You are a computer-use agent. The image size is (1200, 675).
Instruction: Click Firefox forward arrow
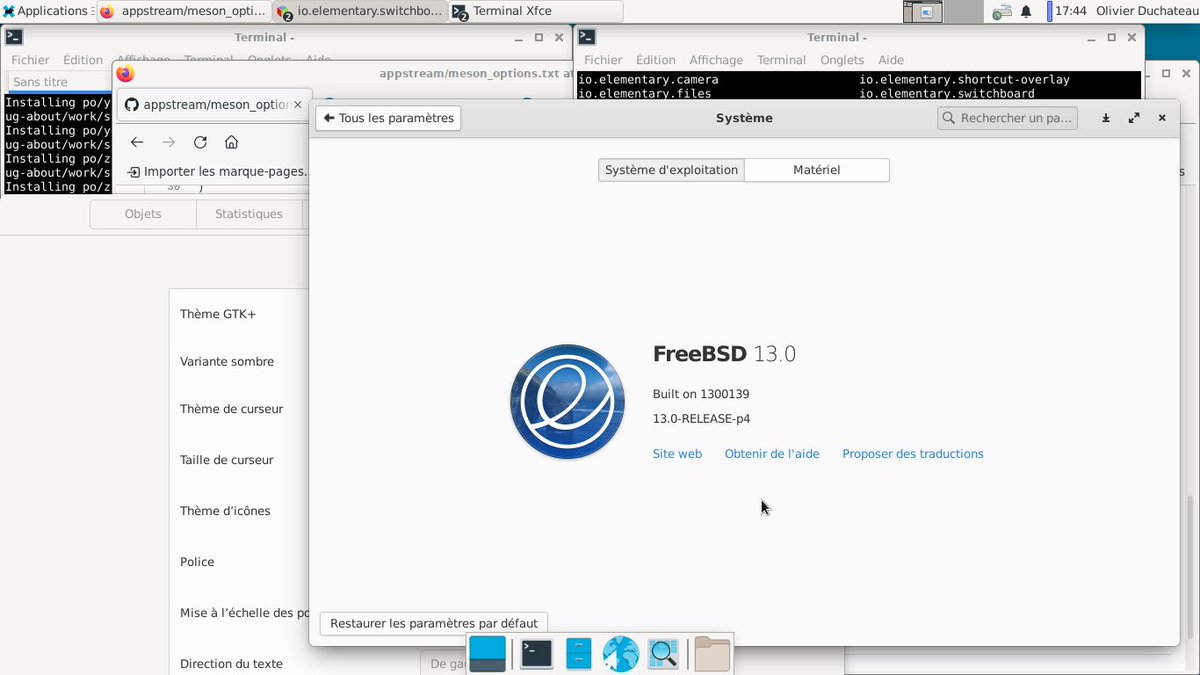pos(168,142)
